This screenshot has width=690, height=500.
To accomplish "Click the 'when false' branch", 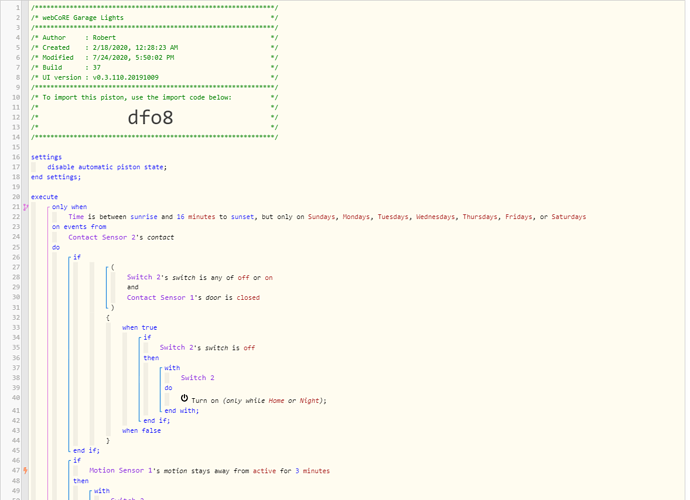I will 141,430.
